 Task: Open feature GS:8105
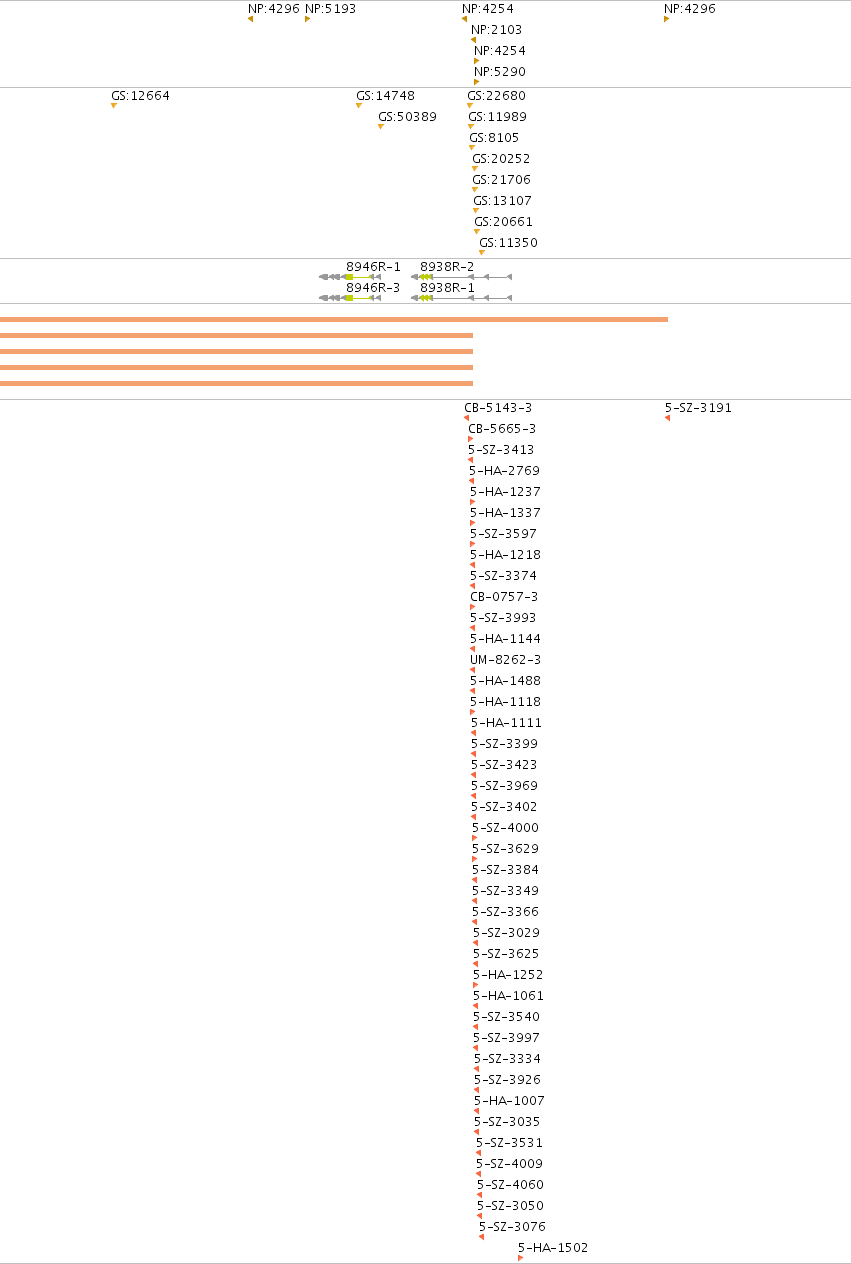click(x=494, y=138)
